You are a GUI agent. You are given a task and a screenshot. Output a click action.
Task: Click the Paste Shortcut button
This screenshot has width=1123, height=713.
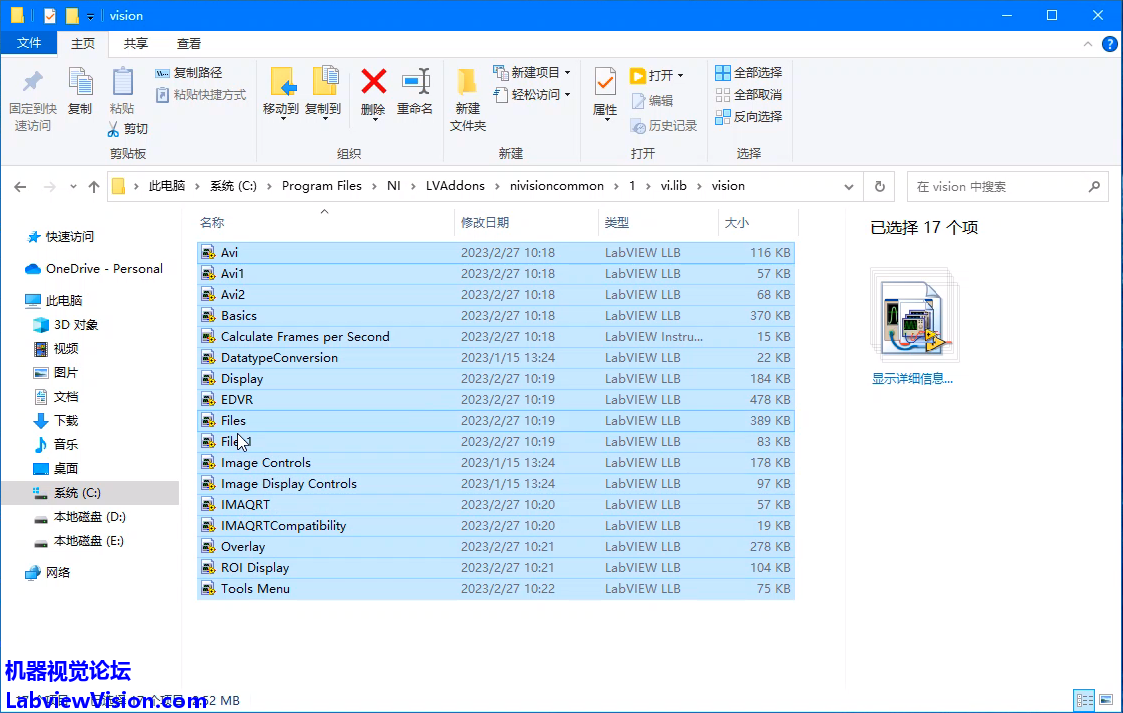pyautogui.click(x=201, y=95)
